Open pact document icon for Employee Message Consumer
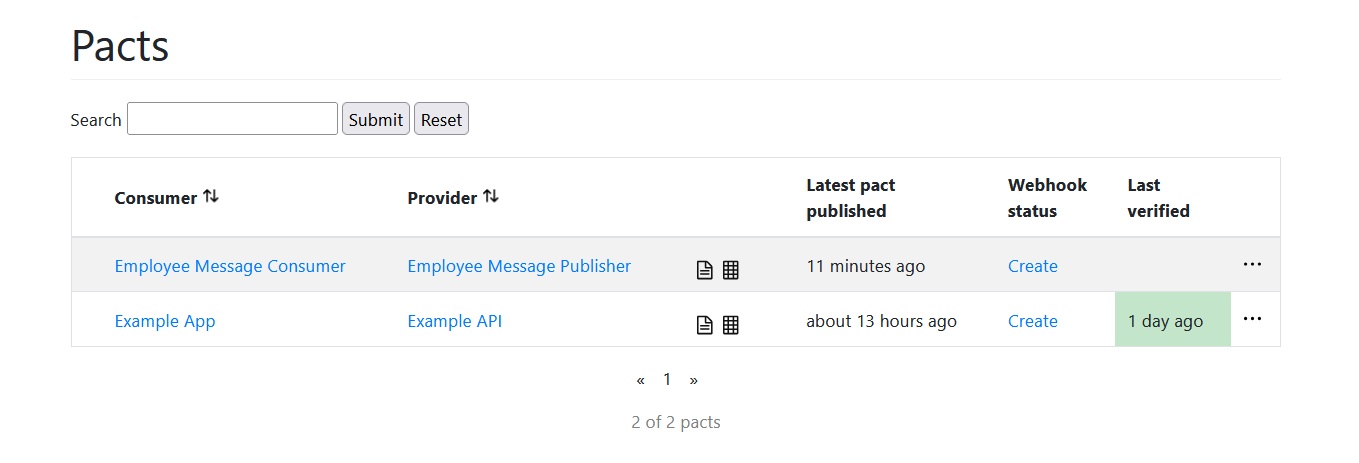 click(x=704, y=270)
